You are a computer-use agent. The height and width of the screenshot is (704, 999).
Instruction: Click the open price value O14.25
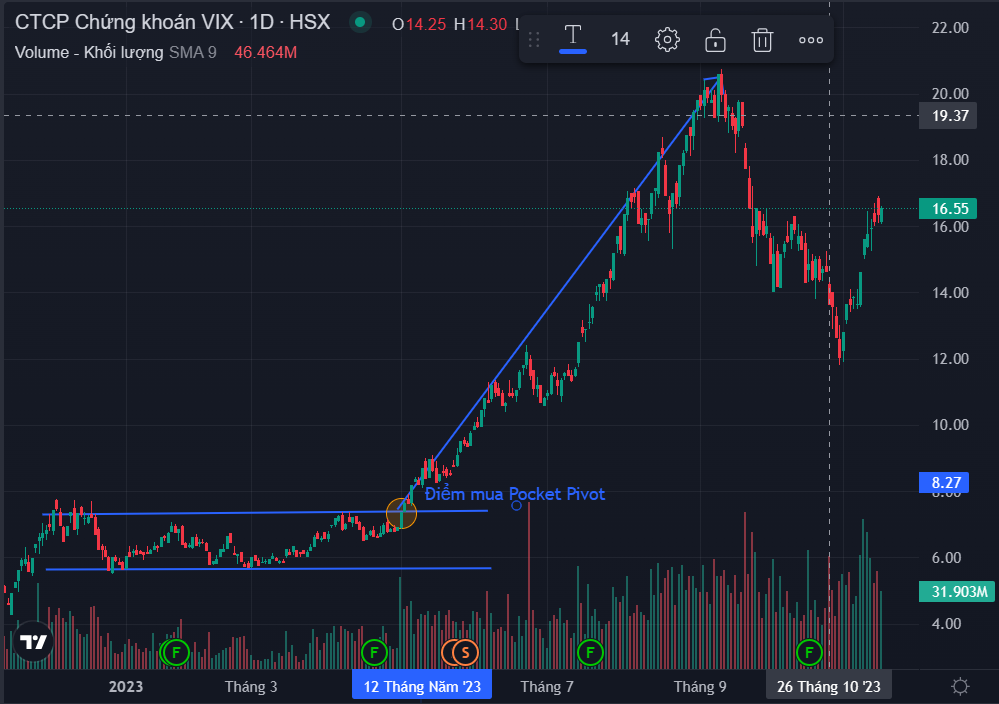419,24
